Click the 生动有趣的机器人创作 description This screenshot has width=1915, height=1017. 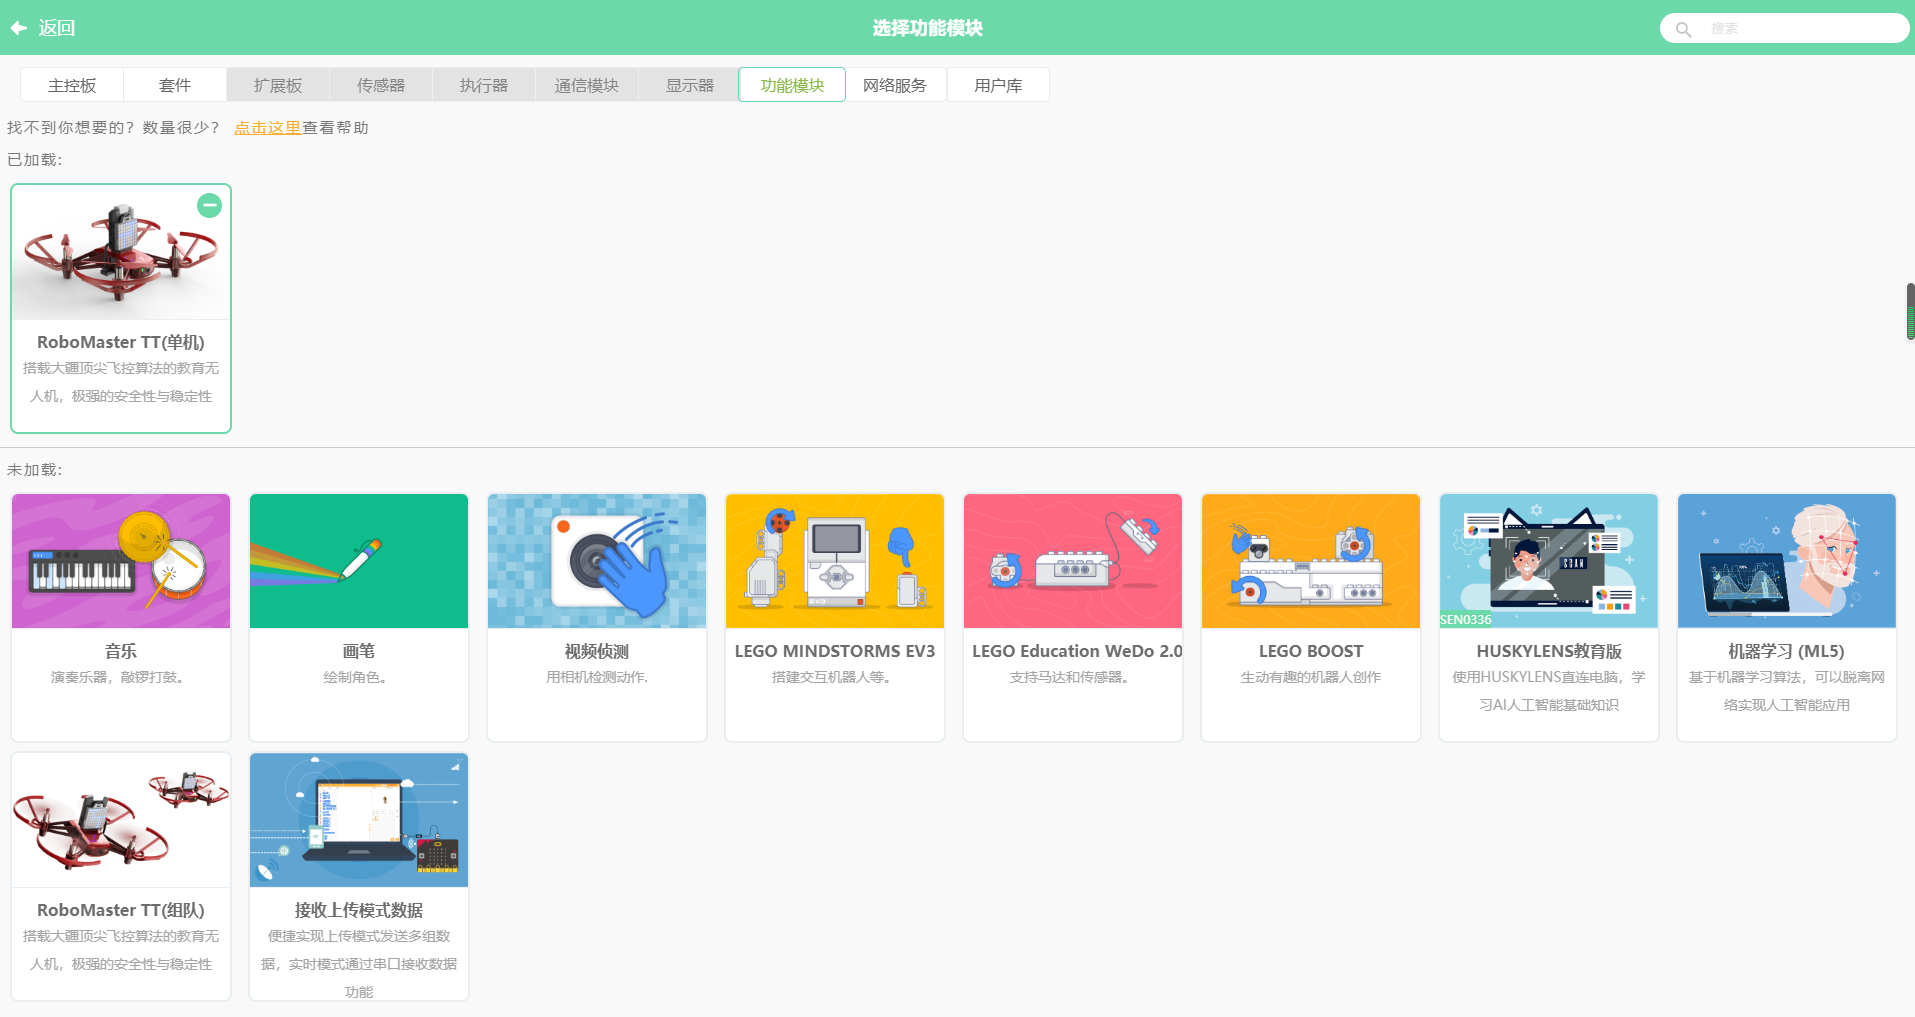click(1311, 677)
